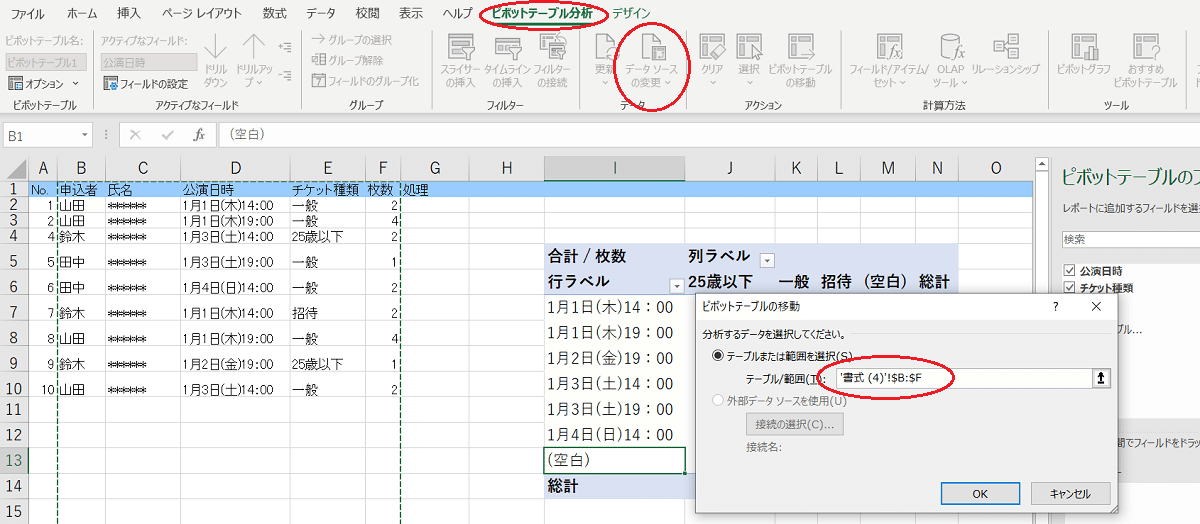The height and width of the screenshot is (524, 1200).
Task: Click 接続の選択(C)... button
Action: tap(795, 423)
